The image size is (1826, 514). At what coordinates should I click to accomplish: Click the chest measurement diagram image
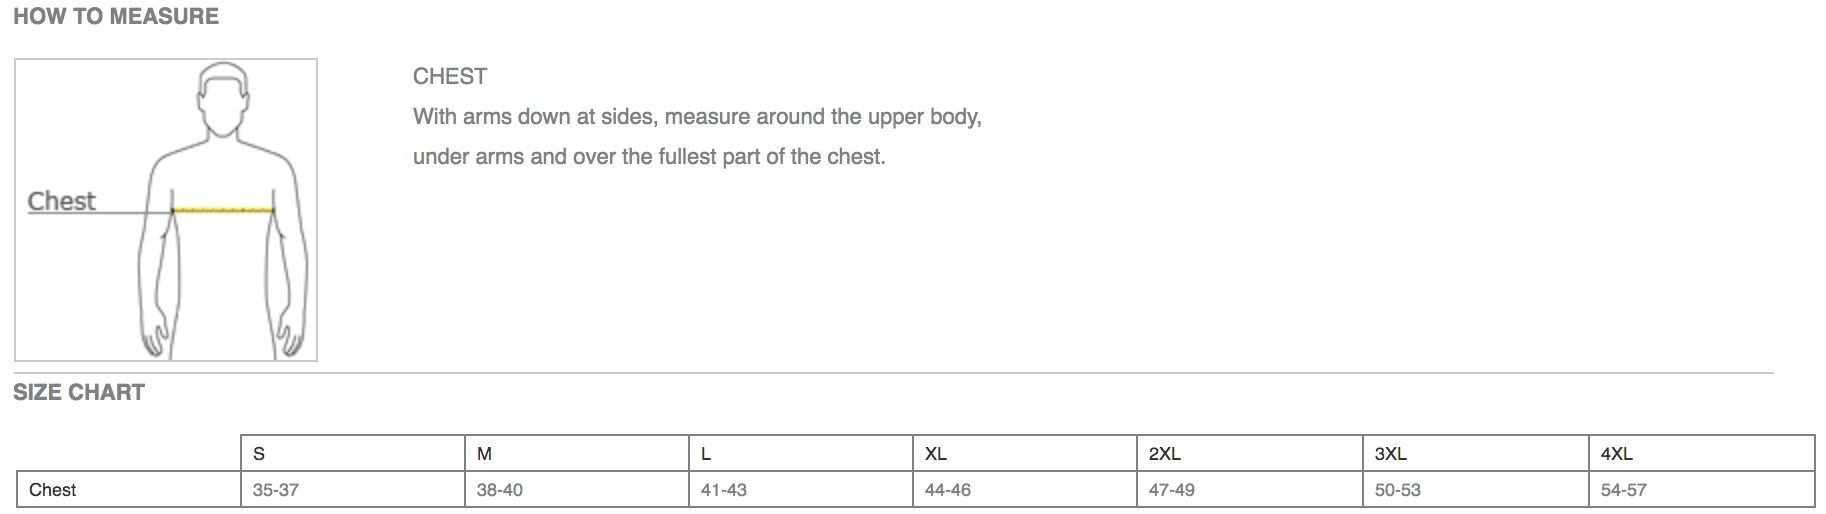166,210
